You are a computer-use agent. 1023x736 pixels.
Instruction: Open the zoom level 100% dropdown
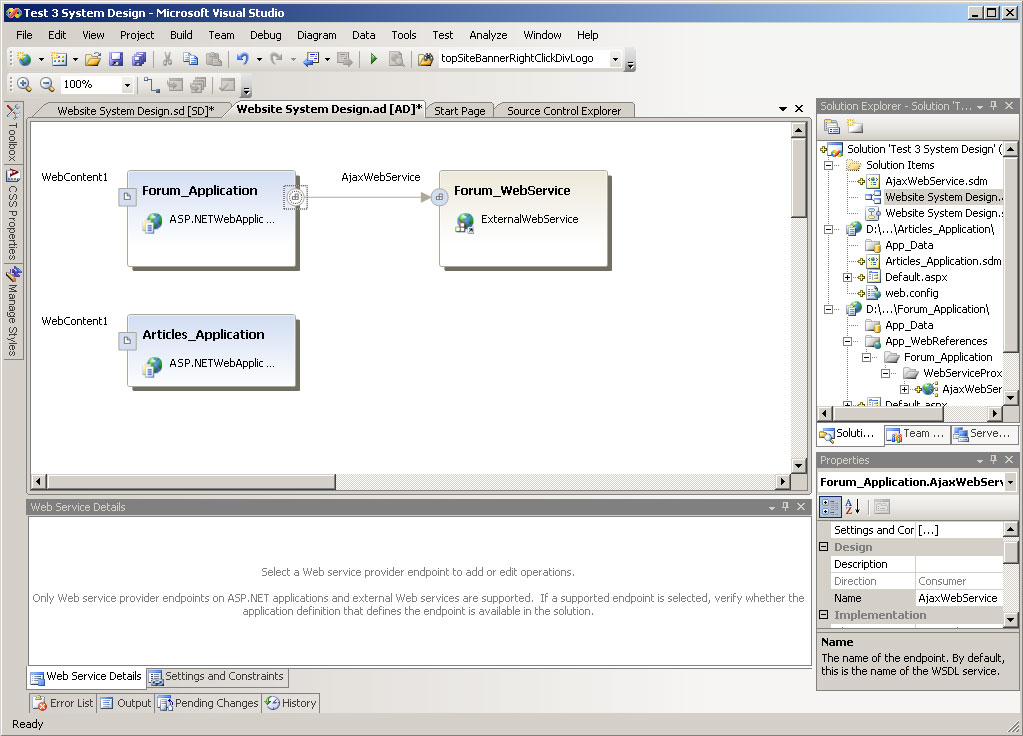[127, 85]
